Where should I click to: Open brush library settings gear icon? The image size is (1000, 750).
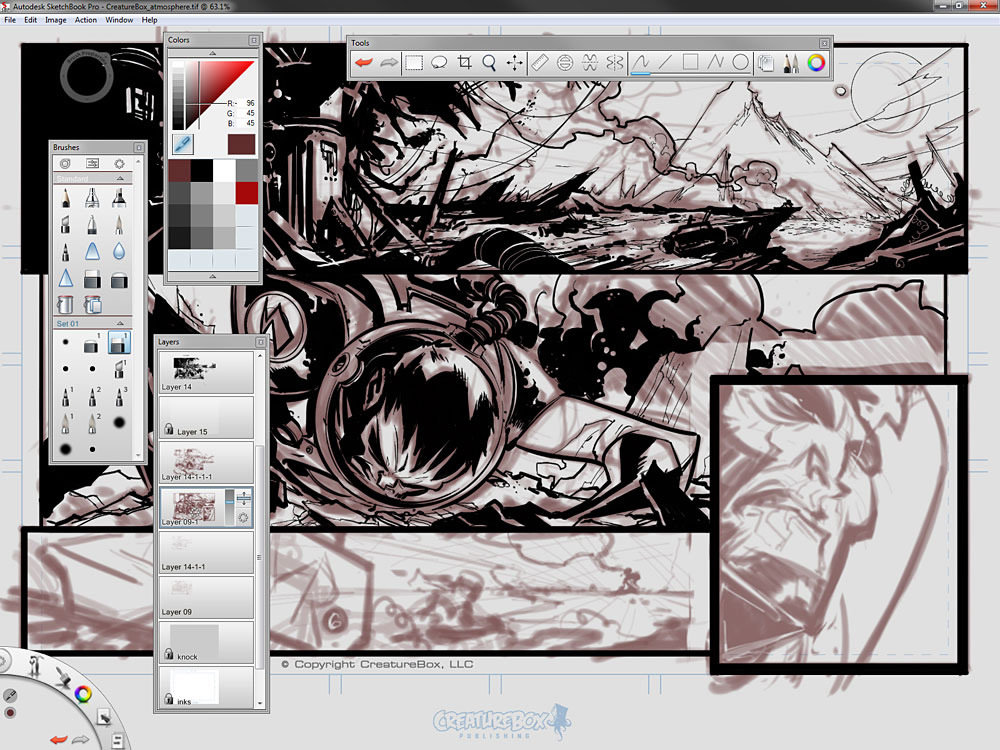119,163
